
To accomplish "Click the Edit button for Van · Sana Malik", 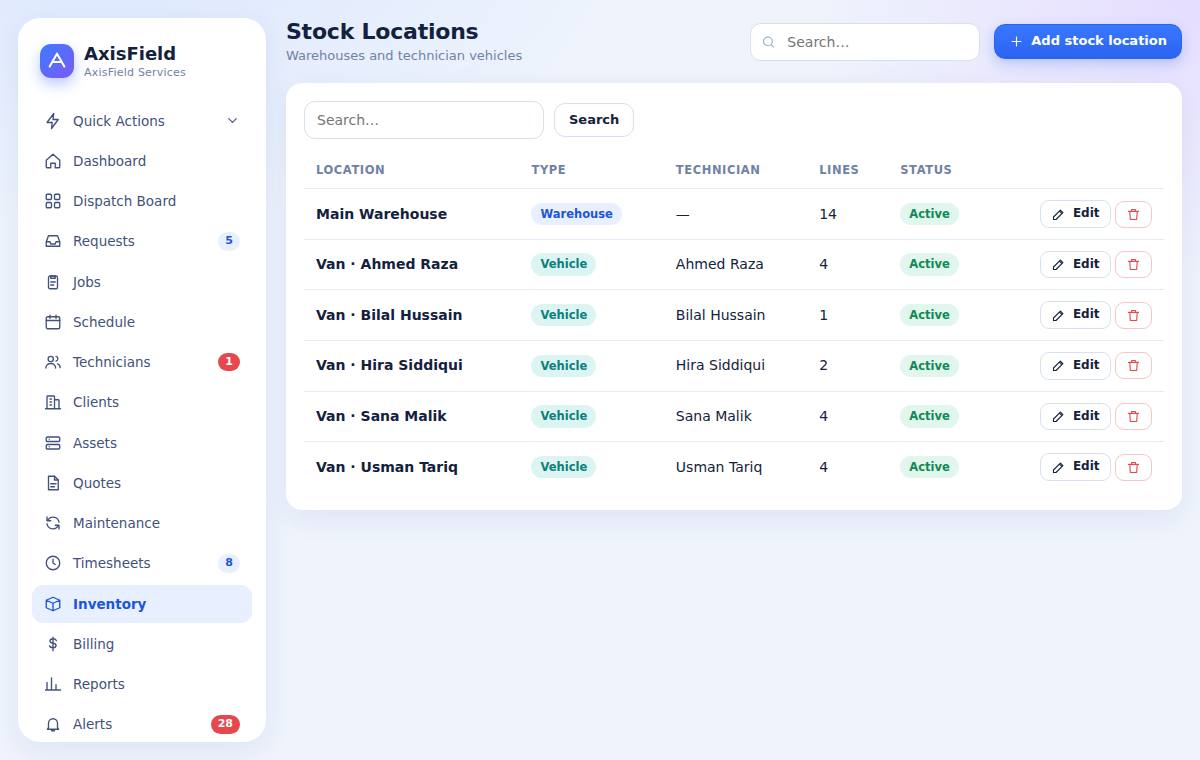I will tap(1075, 416).
